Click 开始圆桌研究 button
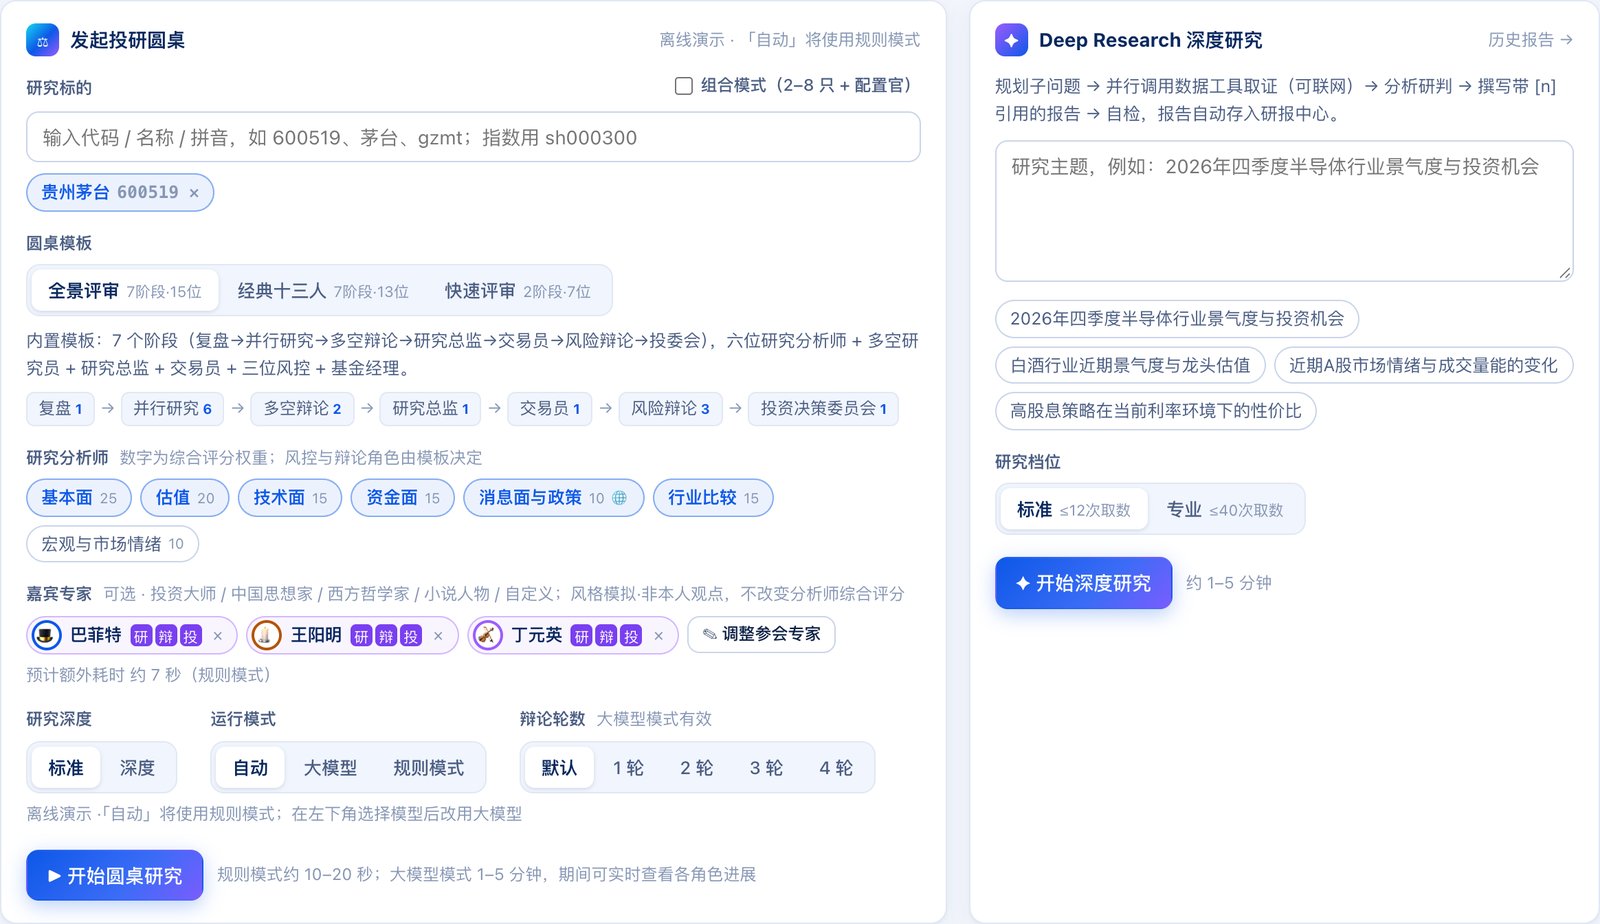Screen dimensions: 1600x924 coord(115,876)
